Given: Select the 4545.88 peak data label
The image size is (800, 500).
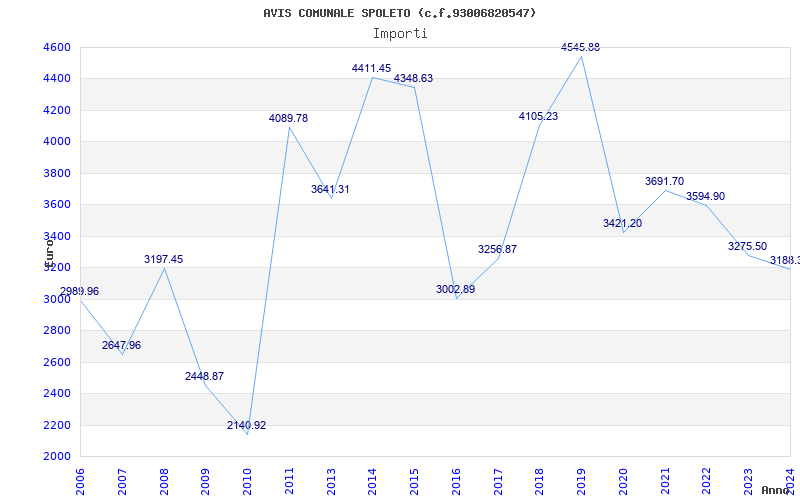Looking at the screenshot, I should (580, 47).
